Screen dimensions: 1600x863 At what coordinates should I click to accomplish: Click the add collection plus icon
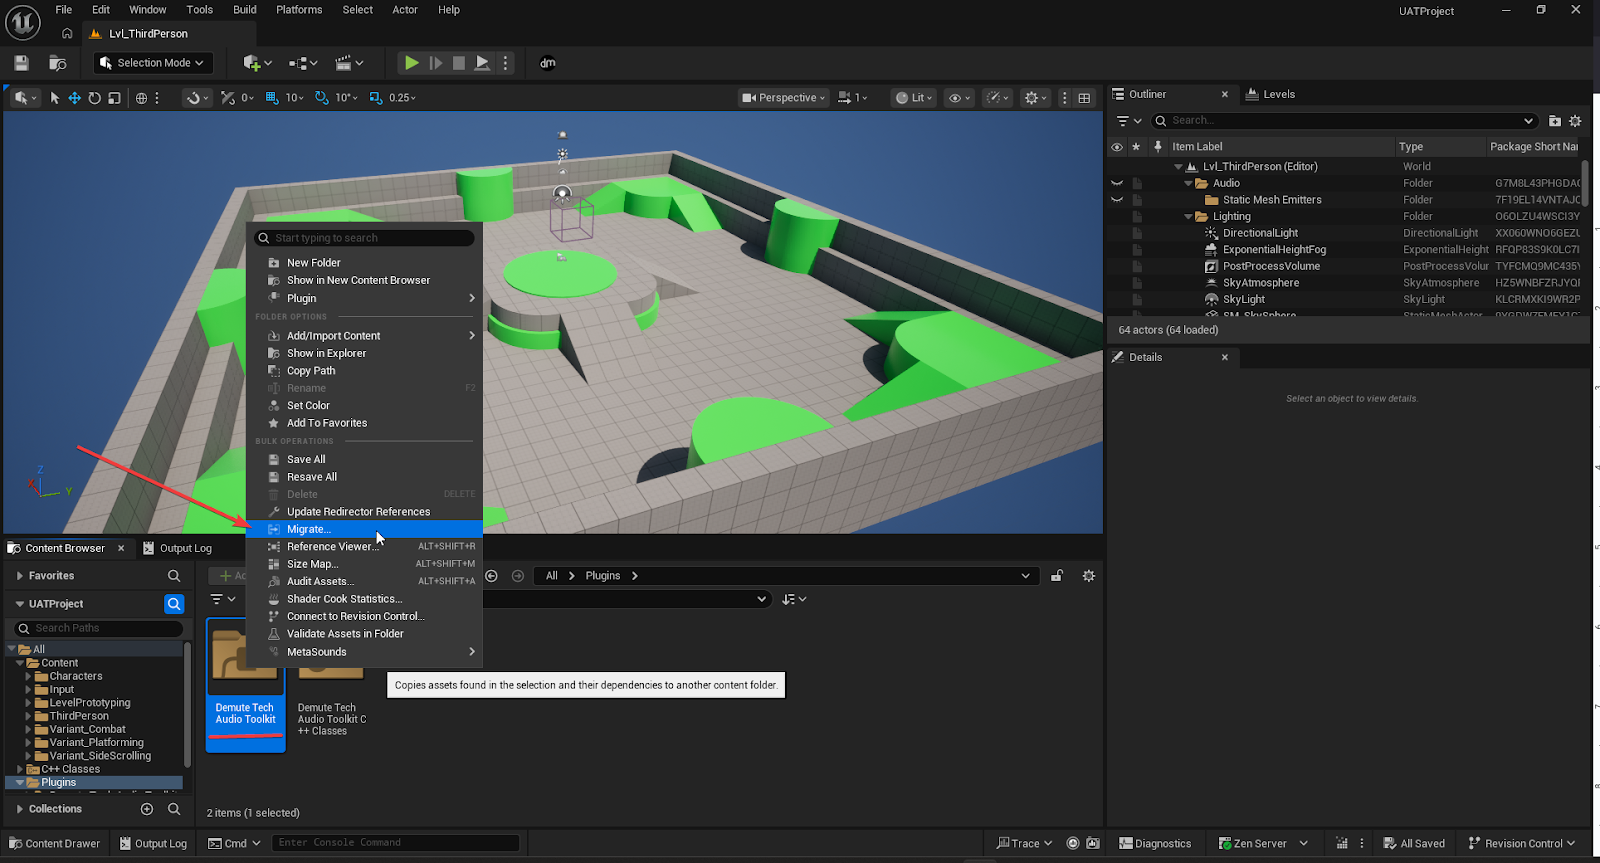click(x=147, y=809)
